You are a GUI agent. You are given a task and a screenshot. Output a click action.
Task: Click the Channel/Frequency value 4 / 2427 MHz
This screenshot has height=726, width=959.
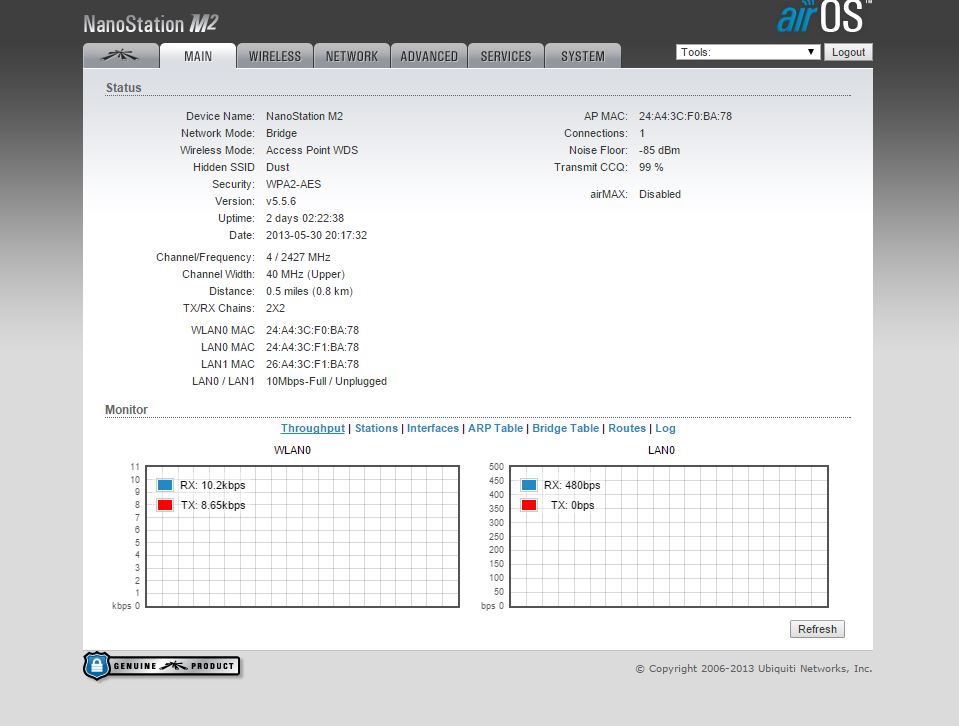point(298,257)
